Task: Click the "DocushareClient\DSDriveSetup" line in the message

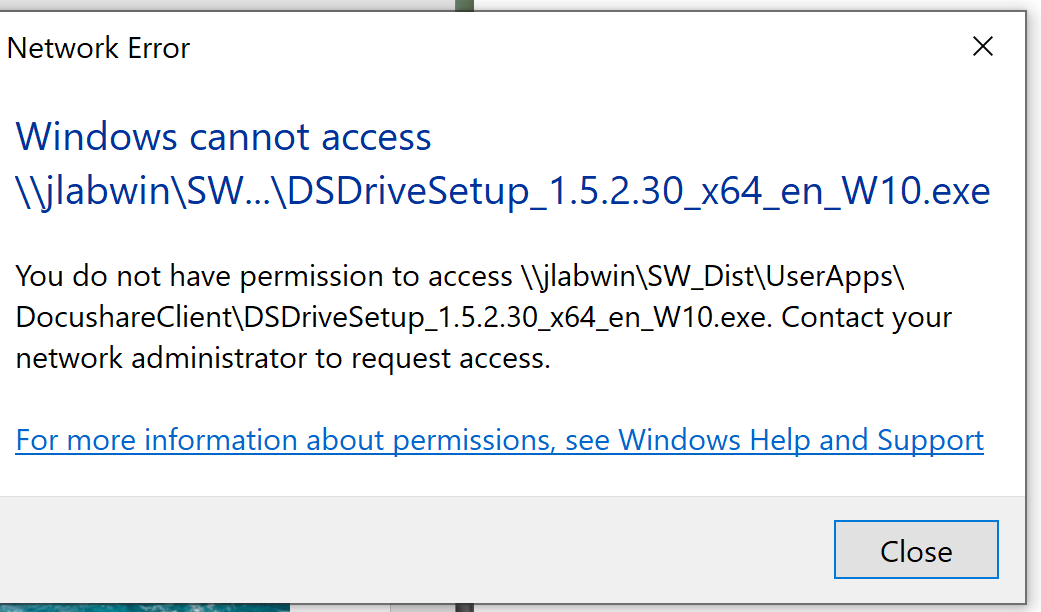Action: tap(220, 317)
